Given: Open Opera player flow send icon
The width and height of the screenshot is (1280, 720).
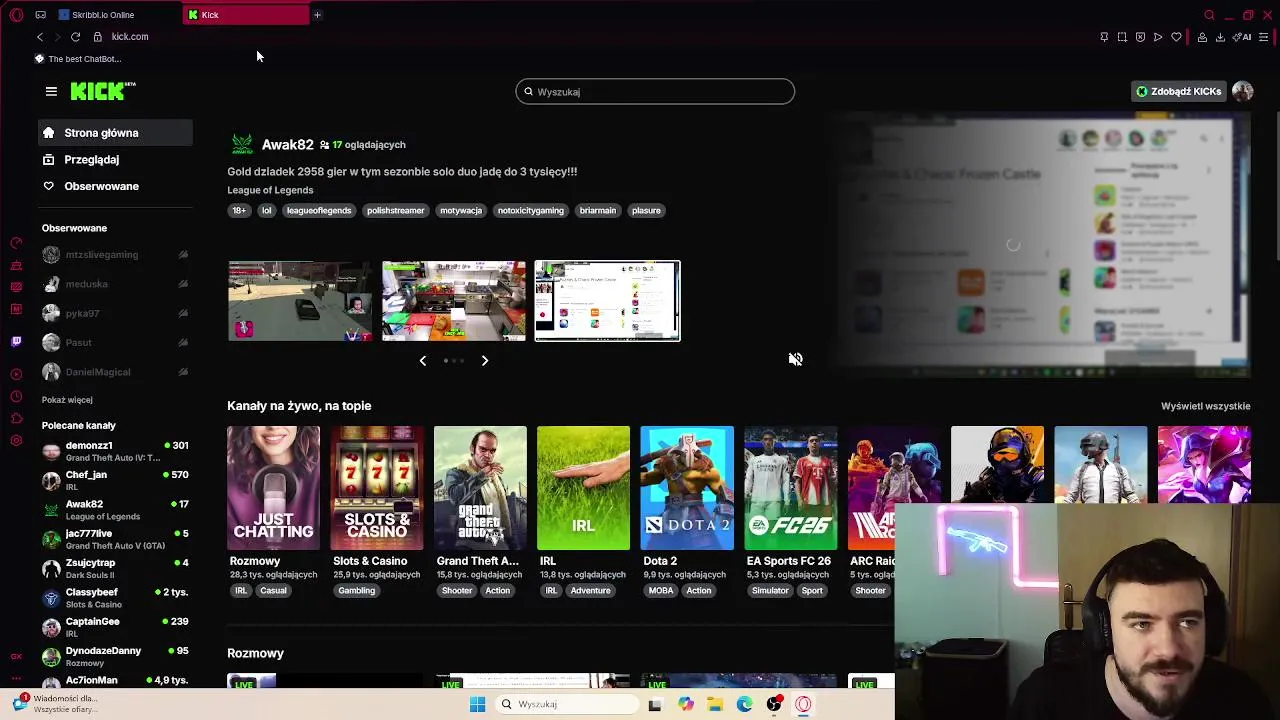Looking at the screenshot, I should pos(1158,37).
